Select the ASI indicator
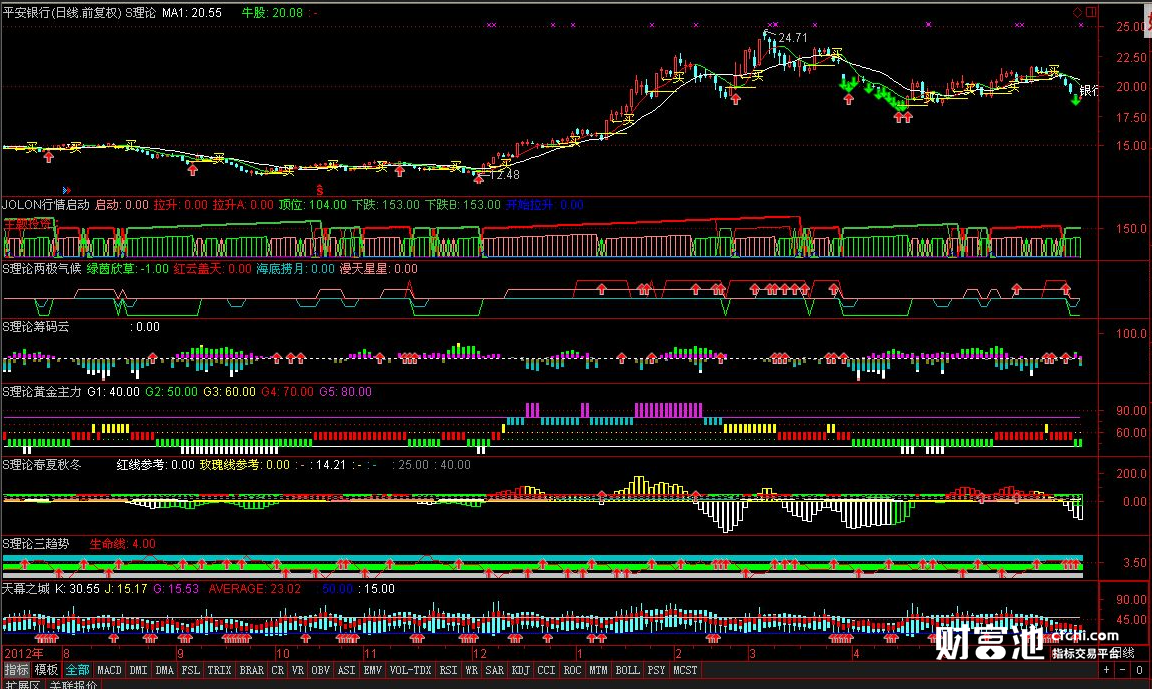1152x689 pixels. [346, 670]
